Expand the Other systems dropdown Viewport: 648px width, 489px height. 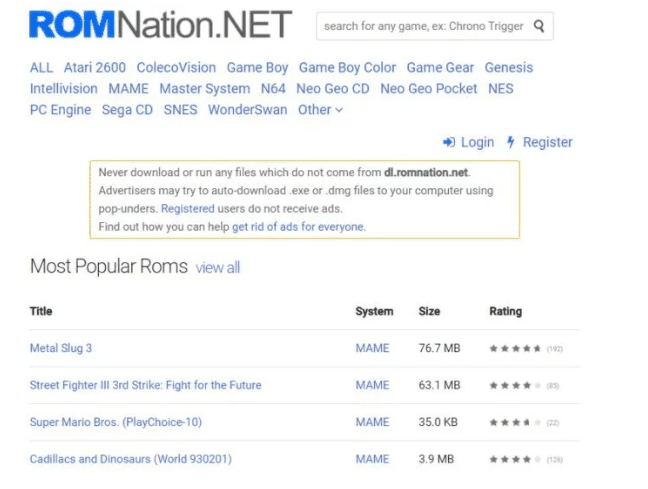(320, 110)
